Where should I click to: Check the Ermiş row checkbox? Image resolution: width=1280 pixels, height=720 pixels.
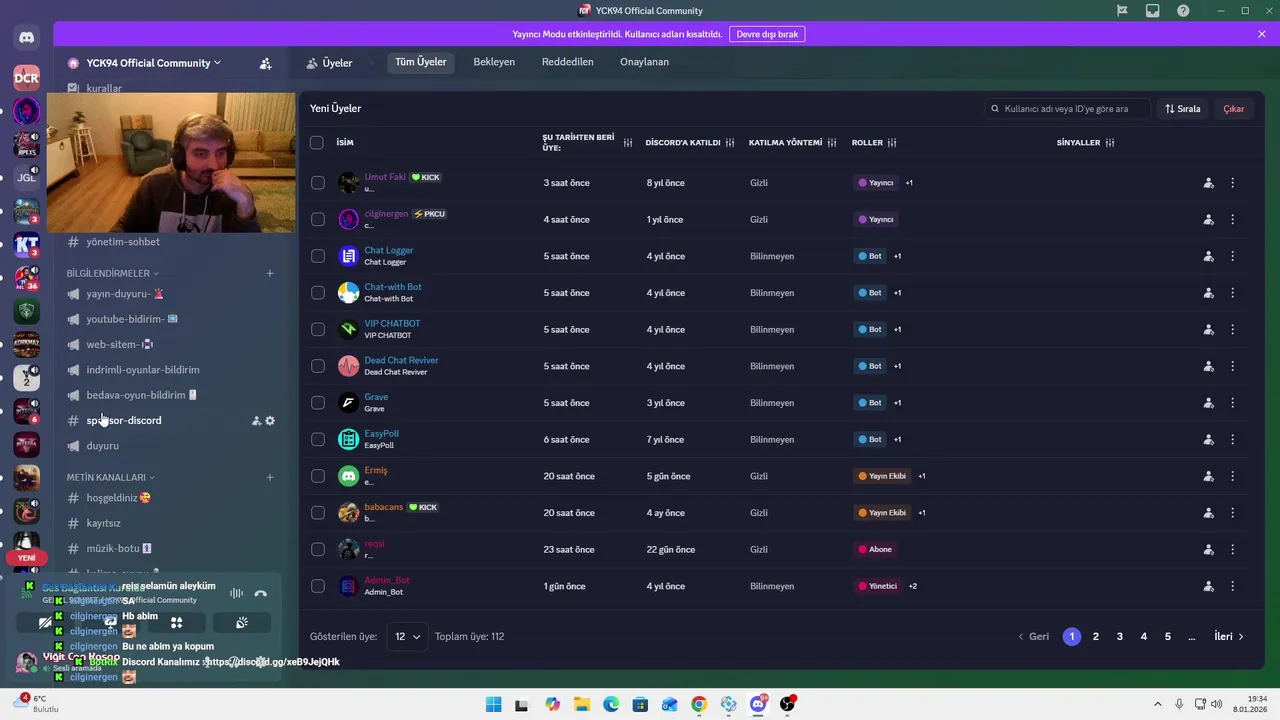tap(317, 476)
